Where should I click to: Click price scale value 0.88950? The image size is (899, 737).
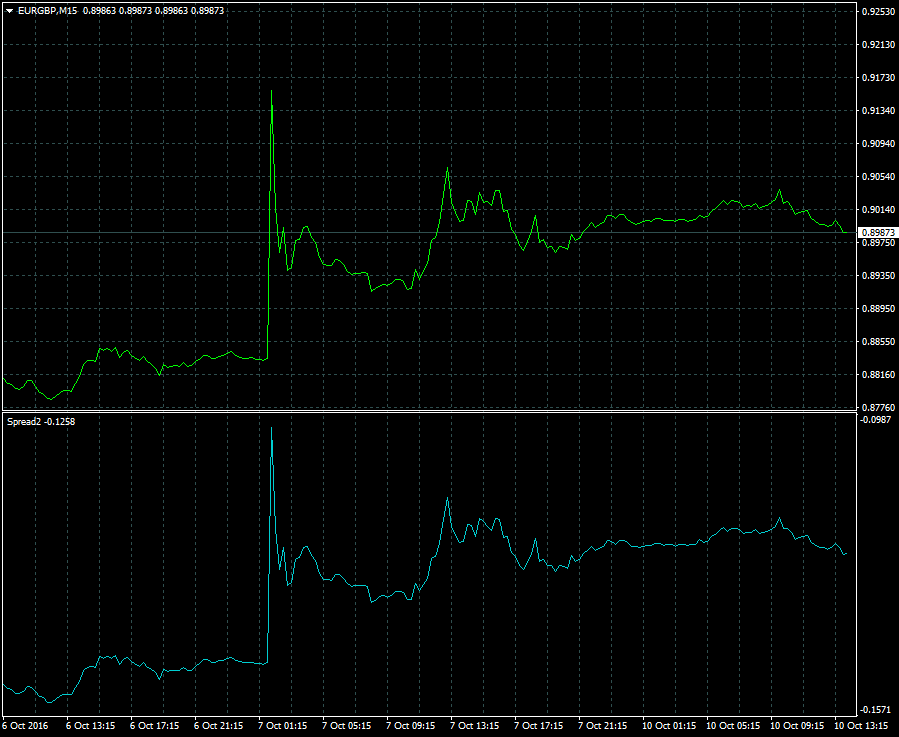pos(878,309)
